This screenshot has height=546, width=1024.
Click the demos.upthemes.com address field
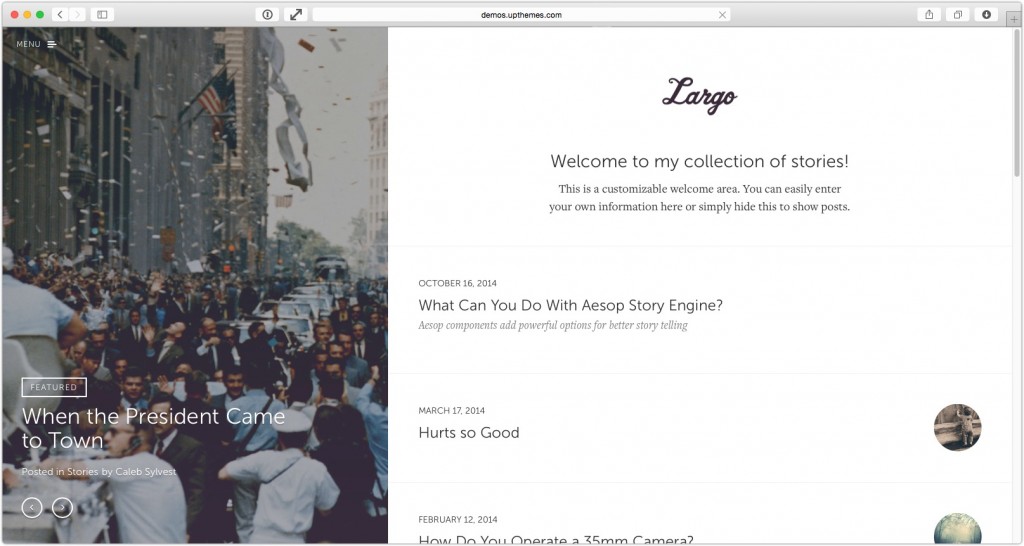521,14
